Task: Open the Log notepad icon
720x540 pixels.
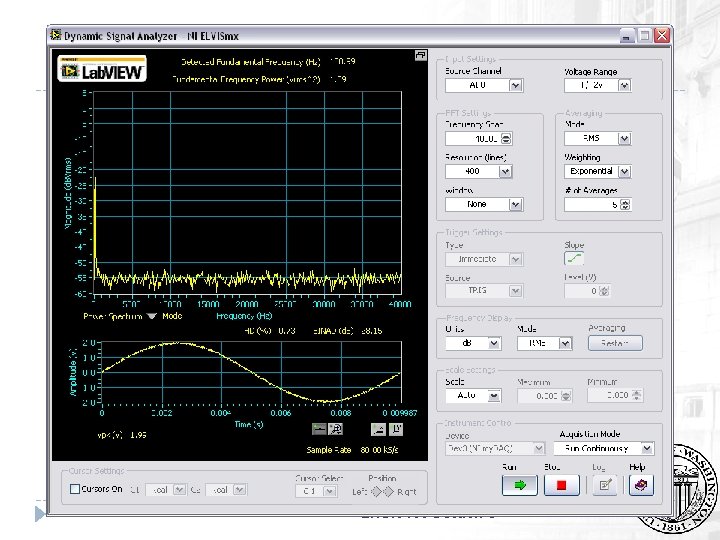Action: [604, 485]
